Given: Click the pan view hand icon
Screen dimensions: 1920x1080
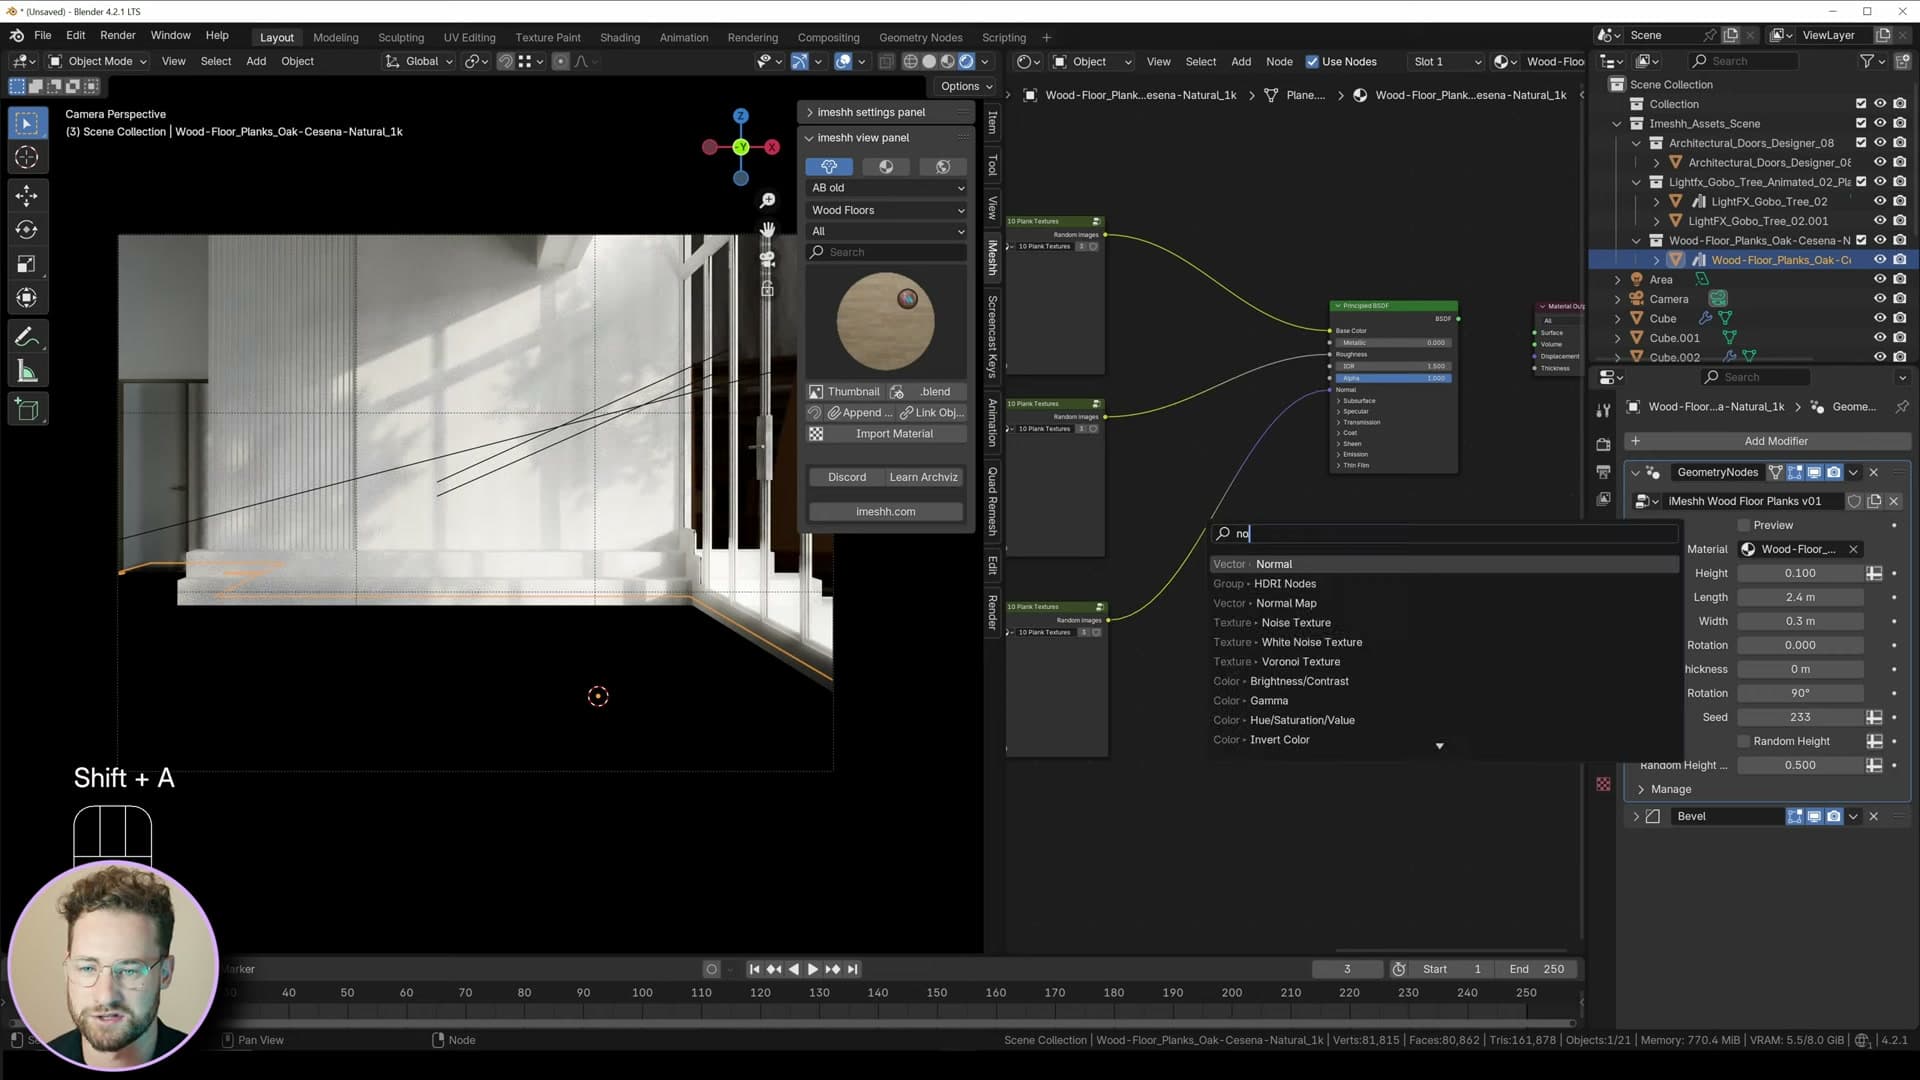Looking at the screenshot, I should click(x=767, y=230).
